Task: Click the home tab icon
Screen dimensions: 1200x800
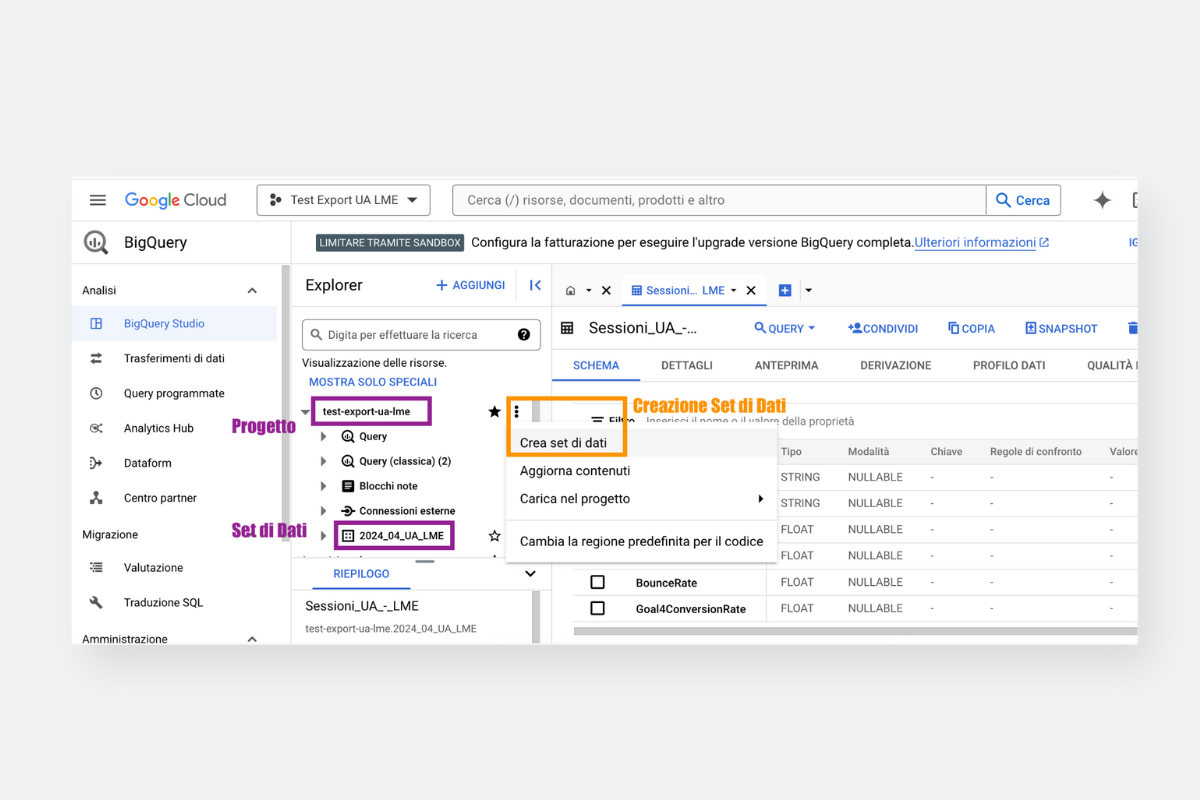Action: click(x=570, y=291)
